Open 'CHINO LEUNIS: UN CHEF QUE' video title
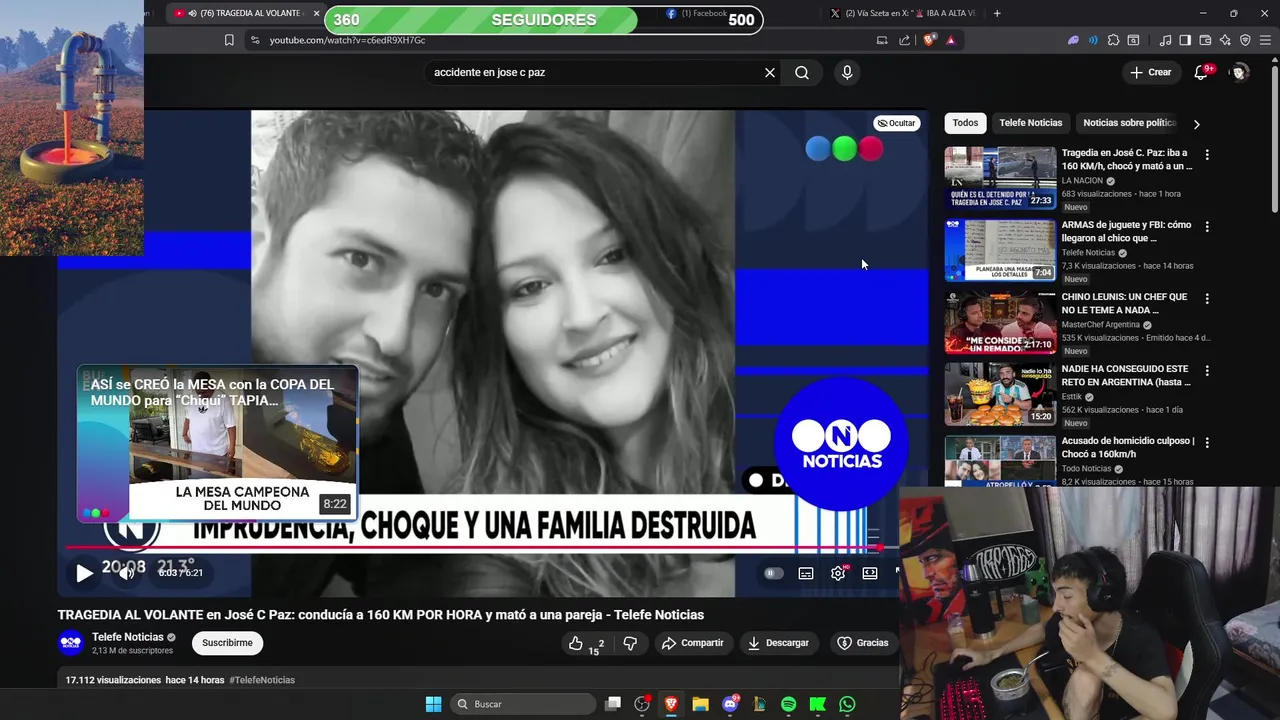Screen dimensions: 1280x720 pyautogui.click(x=1124, y=304)
